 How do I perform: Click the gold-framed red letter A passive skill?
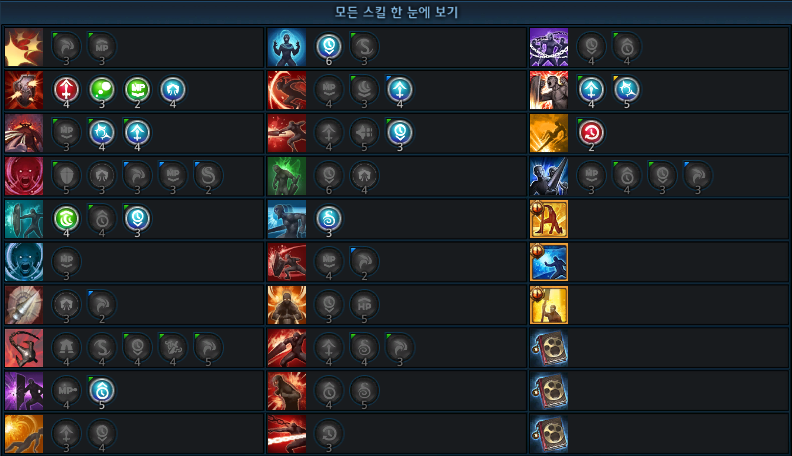click(x=549, y=219)
